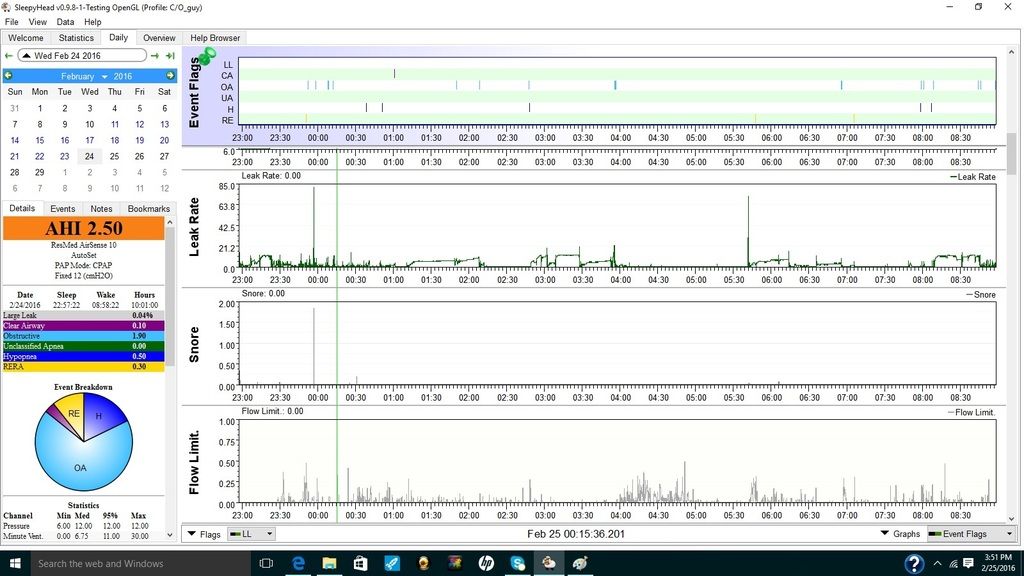Image resolution: width=1024 pixels, height=576 pixels.
Task: Open the Bookmarks tab in the left panel
Action: (x=148, y=209)
